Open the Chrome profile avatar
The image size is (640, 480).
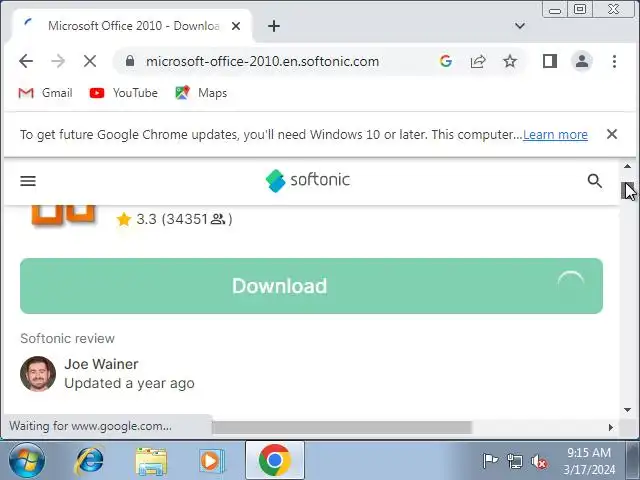click(582, 61)
